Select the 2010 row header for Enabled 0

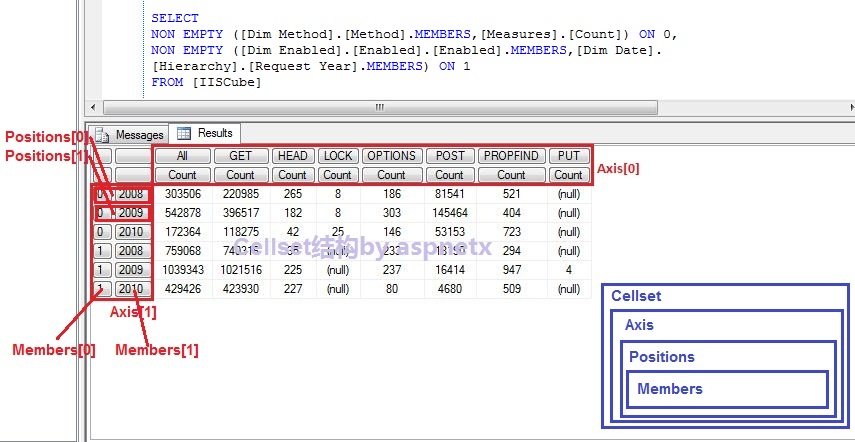click(x=132, y=232)
